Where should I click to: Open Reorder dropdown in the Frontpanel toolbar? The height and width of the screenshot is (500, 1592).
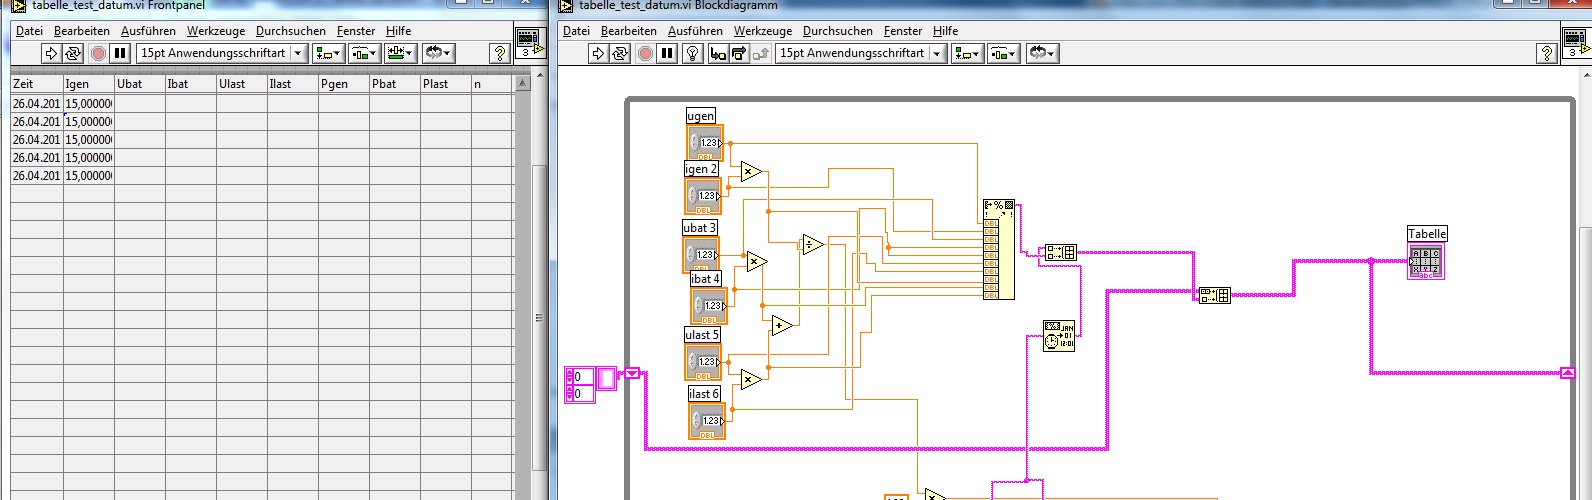(x=438, y=53)
